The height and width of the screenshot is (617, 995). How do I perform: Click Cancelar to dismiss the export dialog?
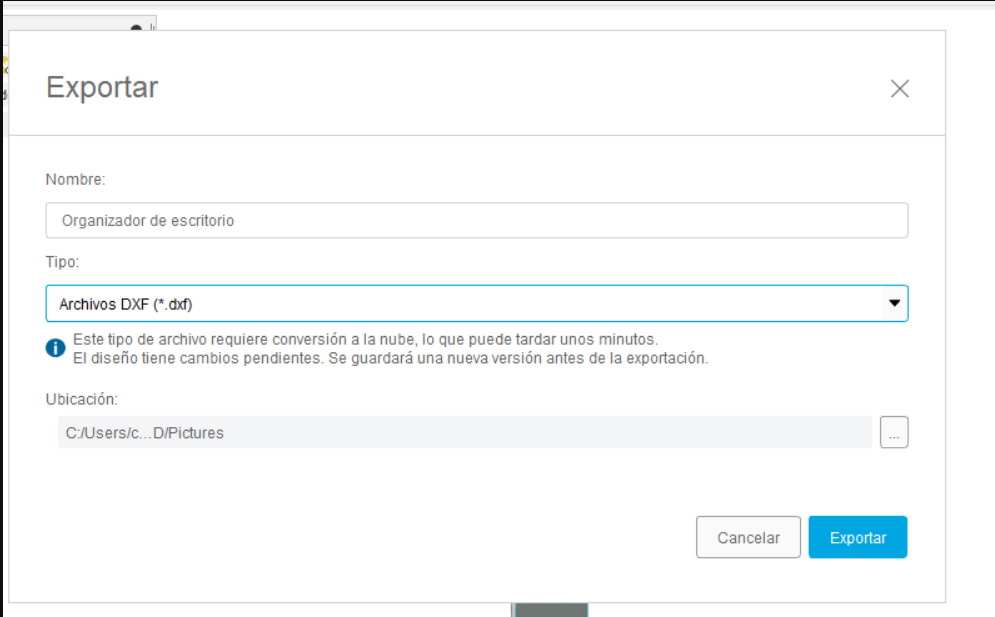pos(748,537)
